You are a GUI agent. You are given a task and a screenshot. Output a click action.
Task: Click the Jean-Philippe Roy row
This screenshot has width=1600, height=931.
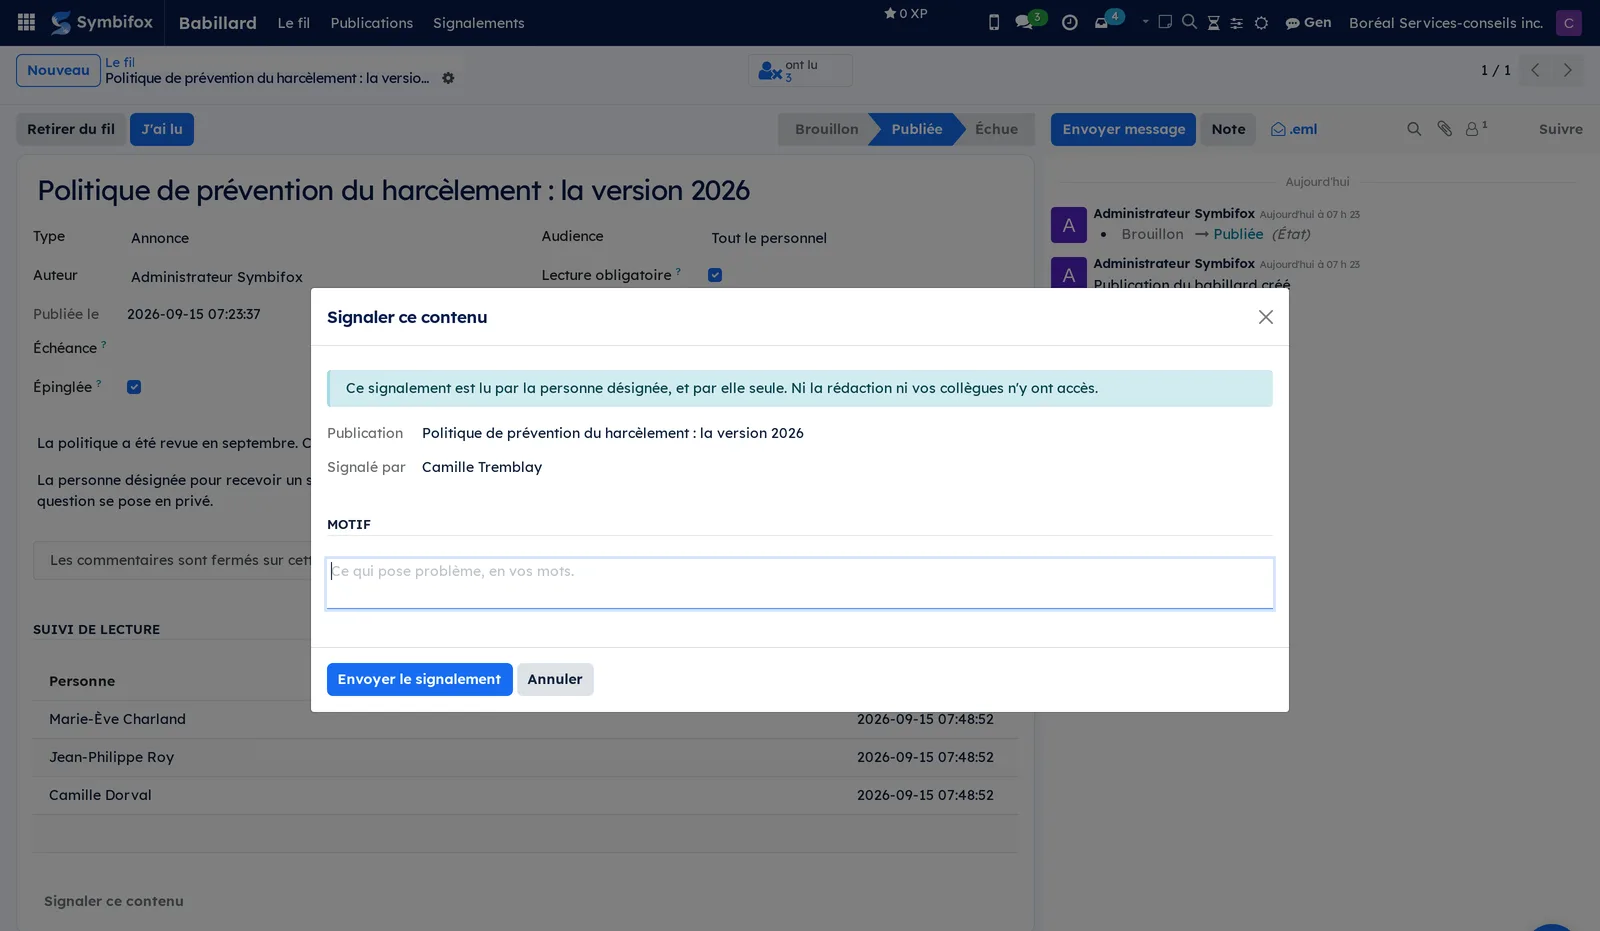[x=525, y=757]
